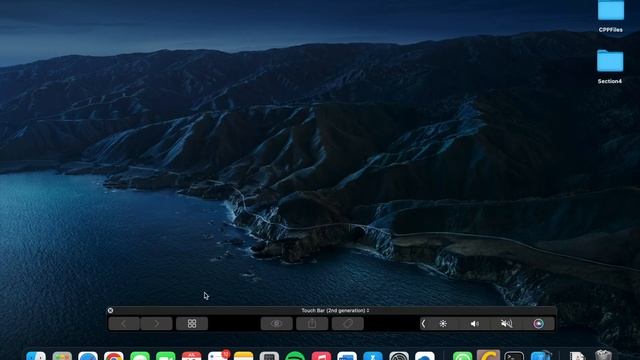The height and width of the screenshot is (360, 640).
Task: Open Finder from the Dock
Action: (x=36, y=356)
